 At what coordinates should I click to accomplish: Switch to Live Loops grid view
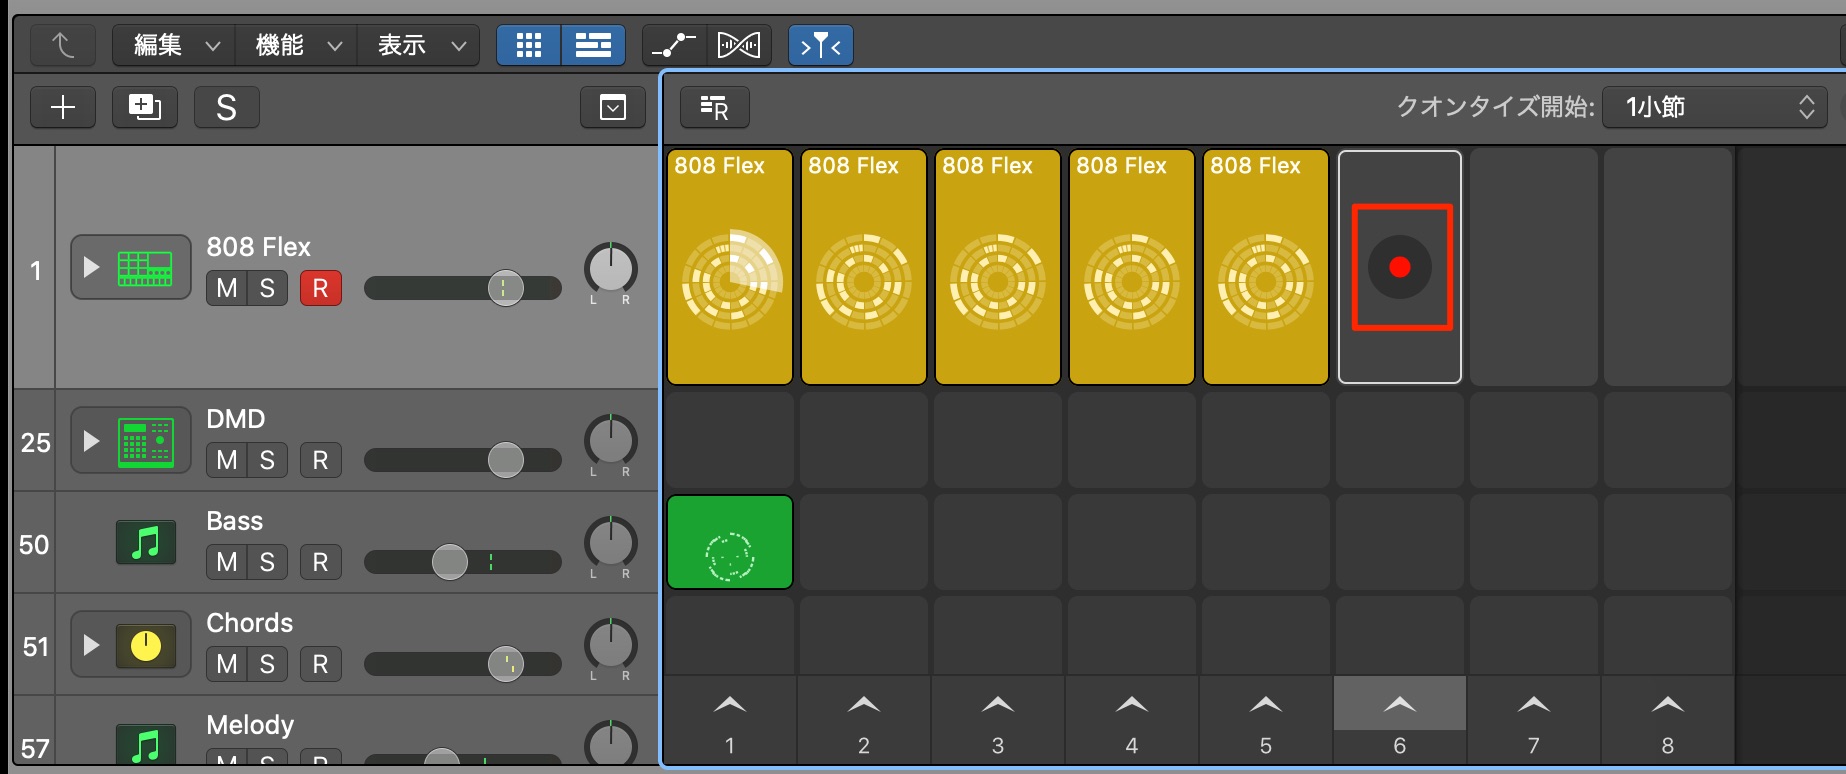click(529, 45)
